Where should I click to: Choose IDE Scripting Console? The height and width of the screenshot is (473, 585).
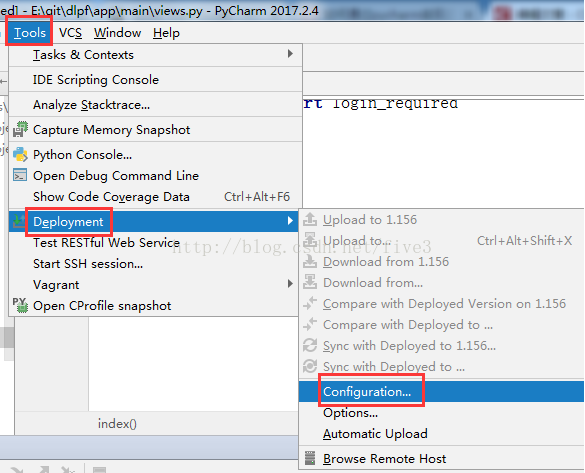(x=155, y=80)
